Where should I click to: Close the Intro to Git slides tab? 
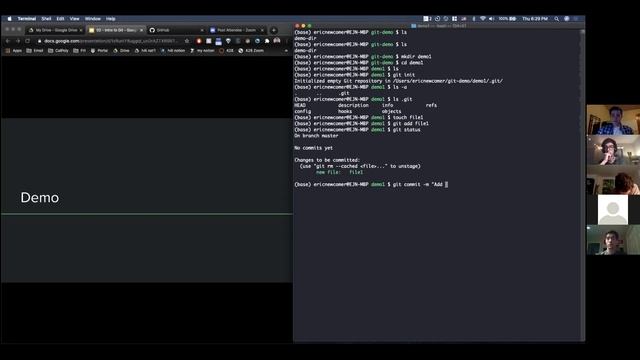coord(141,30)
